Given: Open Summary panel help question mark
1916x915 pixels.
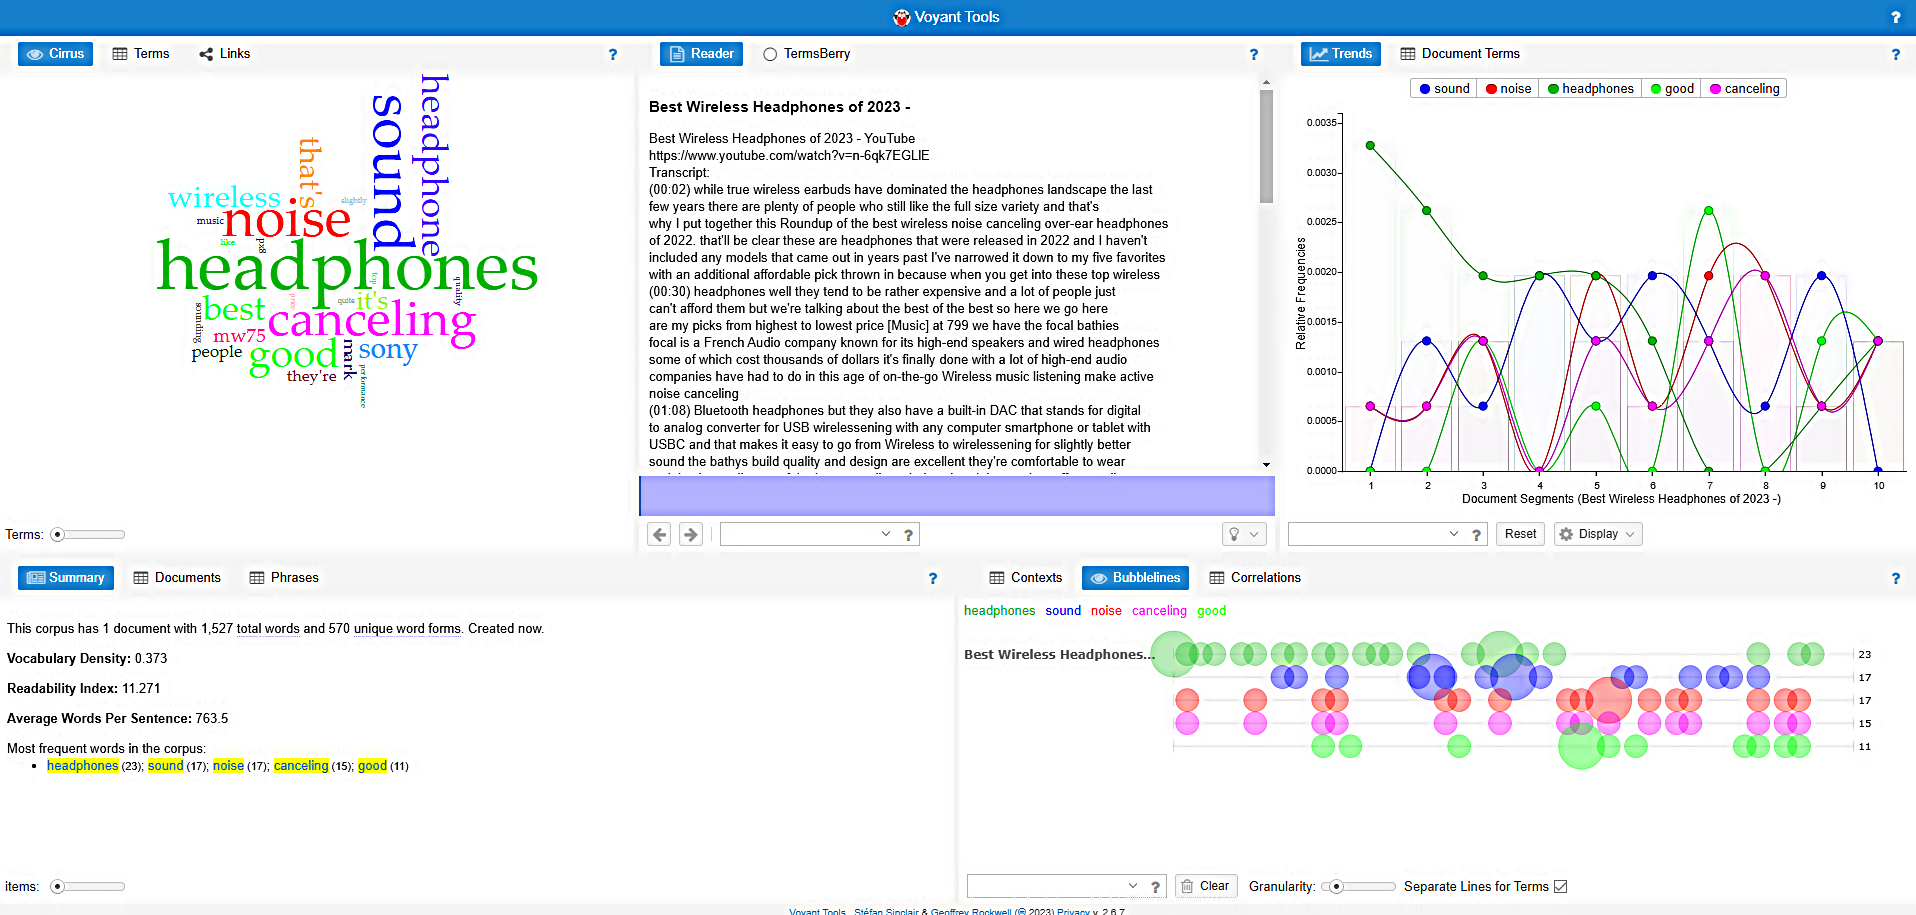Looking at the screenshot, I should [x=932, y=578].
